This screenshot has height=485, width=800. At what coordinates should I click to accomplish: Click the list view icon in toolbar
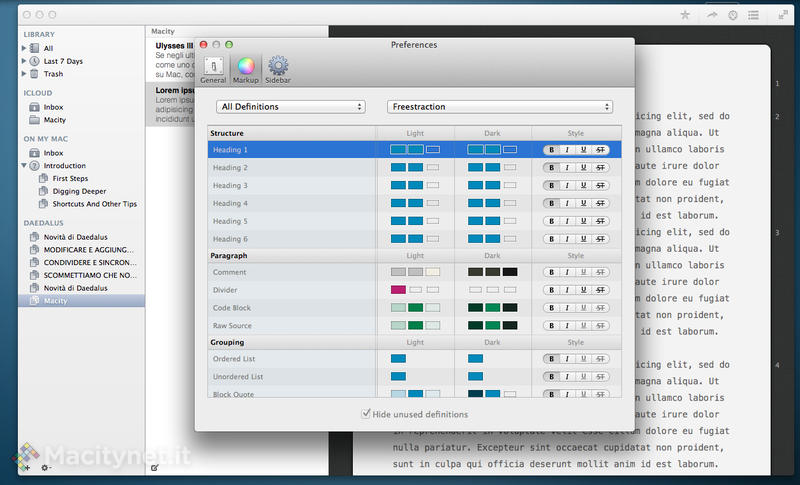(x=754, y=15)
